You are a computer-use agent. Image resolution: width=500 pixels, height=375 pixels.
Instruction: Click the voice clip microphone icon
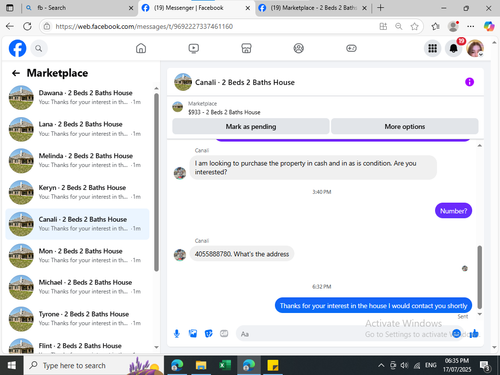tap(177, 333)
